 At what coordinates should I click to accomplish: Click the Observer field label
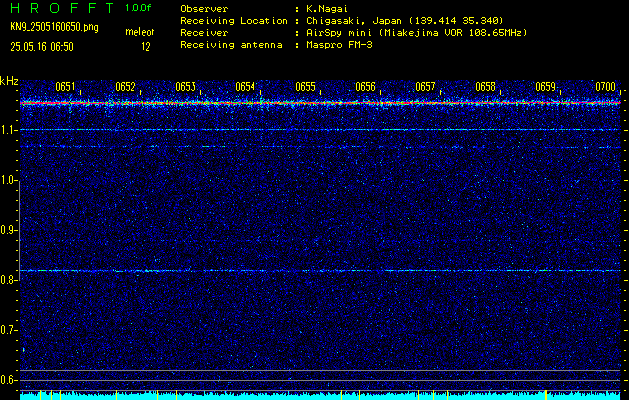[x=204, y=8]
